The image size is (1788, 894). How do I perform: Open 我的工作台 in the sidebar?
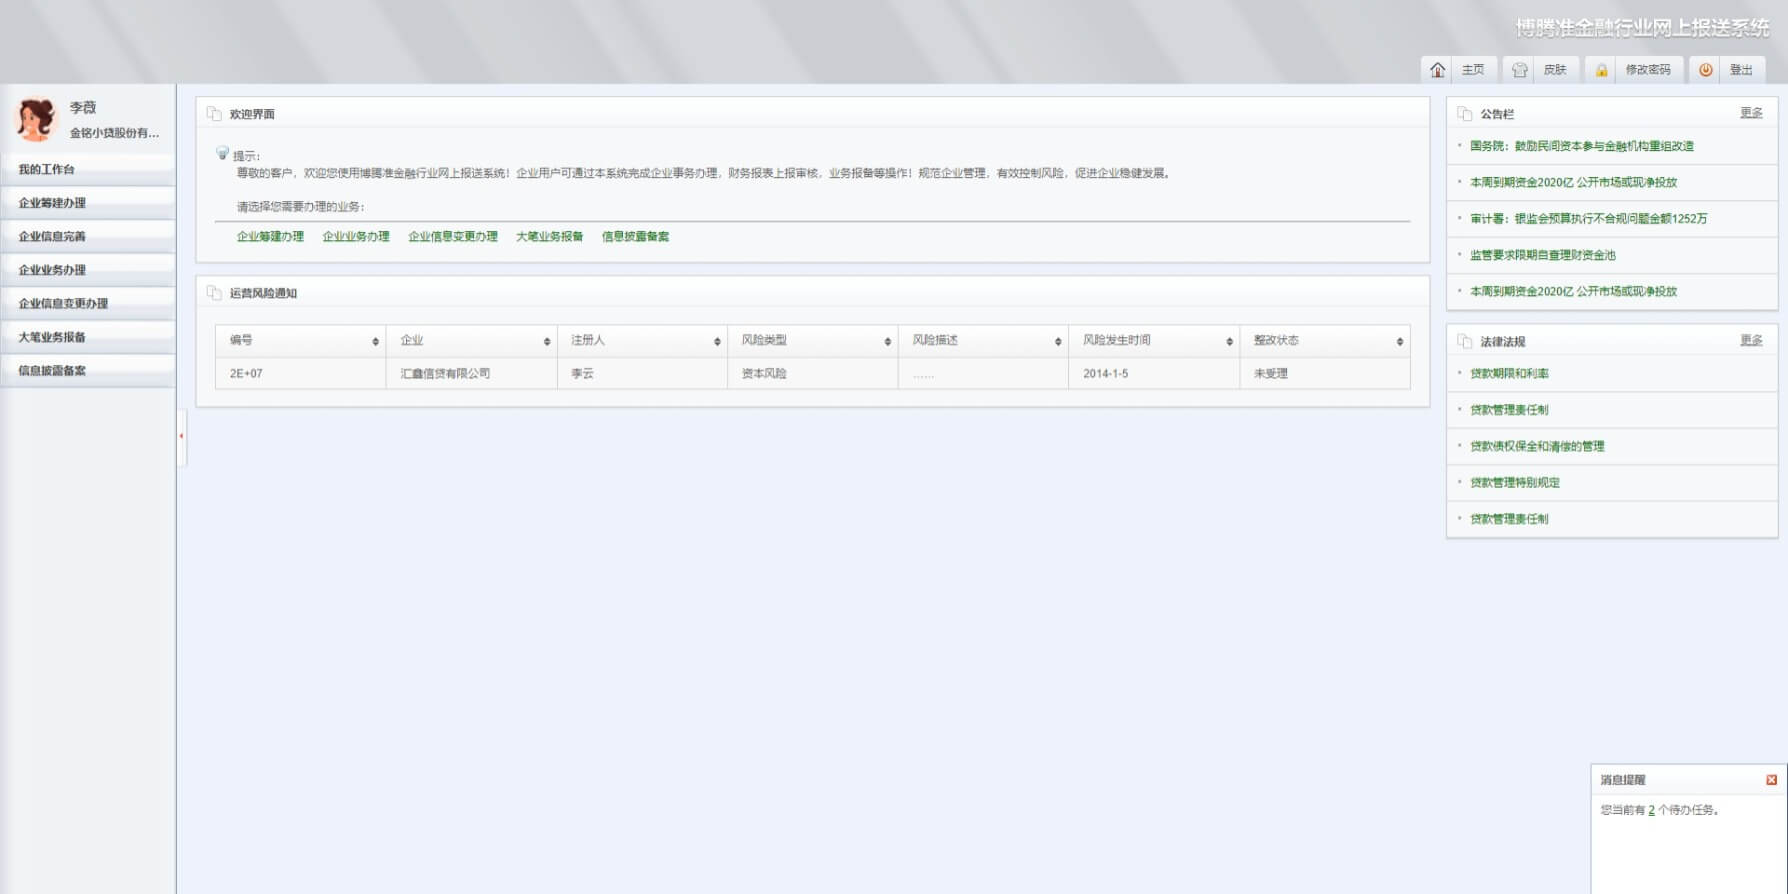point(47,170)
